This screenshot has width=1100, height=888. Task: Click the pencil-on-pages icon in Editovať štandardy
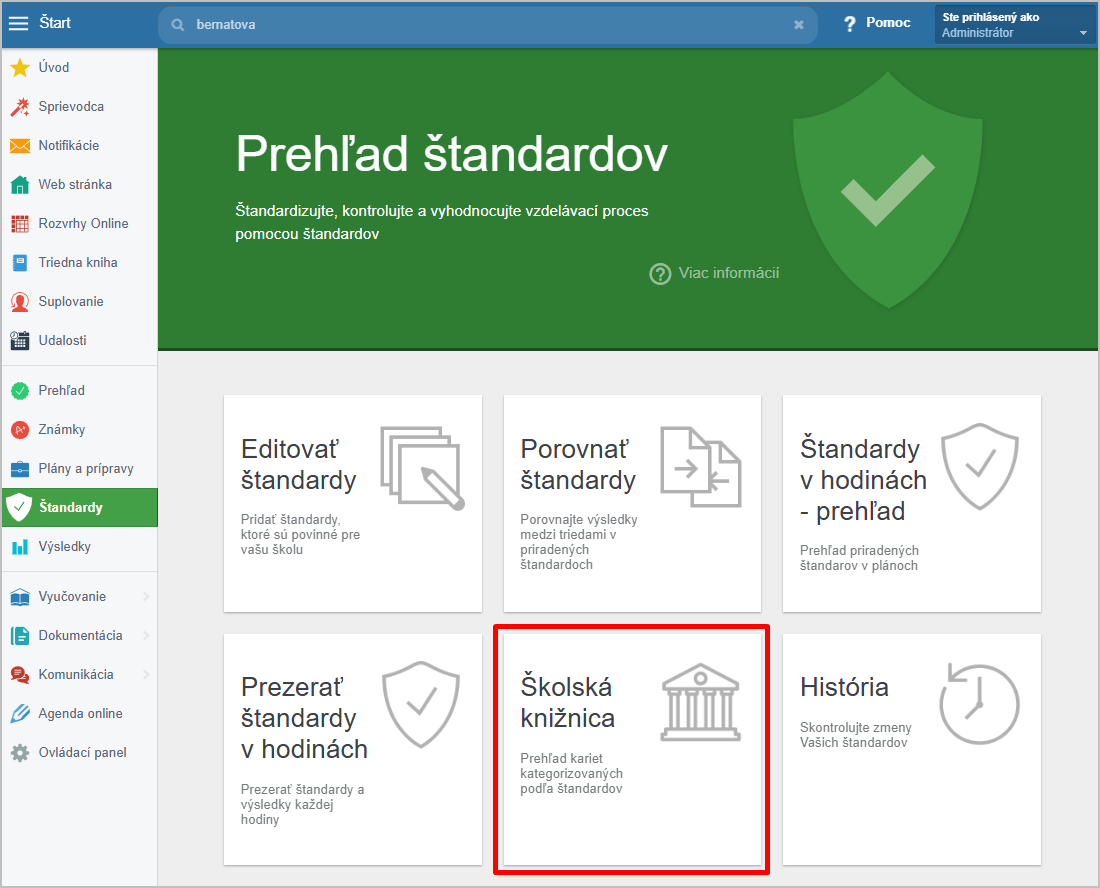pos(422,468)
